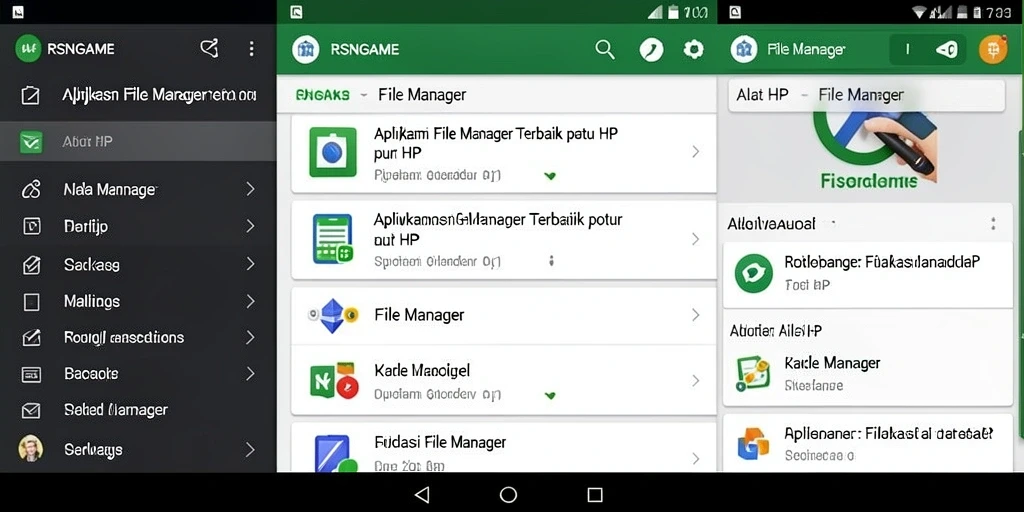Open Apllenaner: Filakasí al detetat title
The height and width of the screenshot is (512, 1024).
point(889,433)
